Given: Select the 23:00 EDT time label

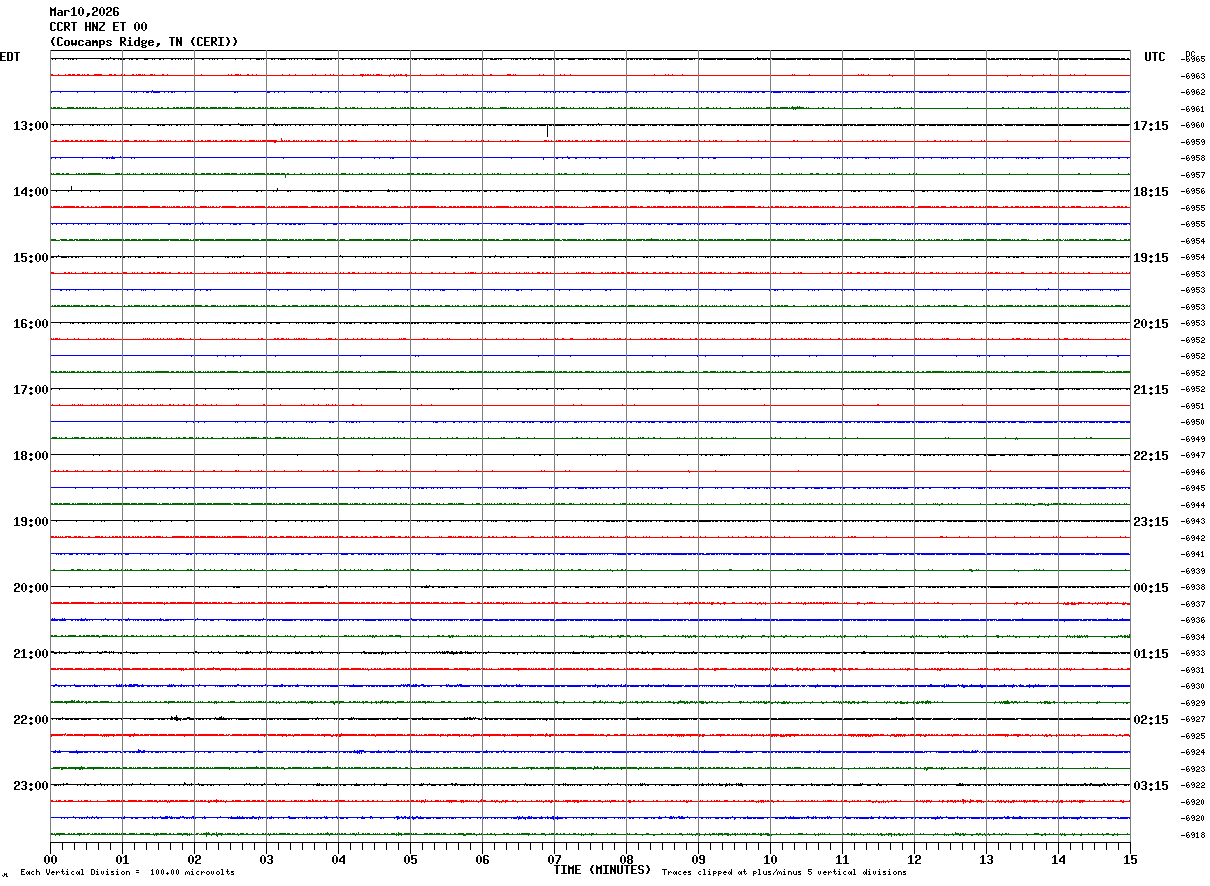Looking at the screenshot, I should pos(30,786).
